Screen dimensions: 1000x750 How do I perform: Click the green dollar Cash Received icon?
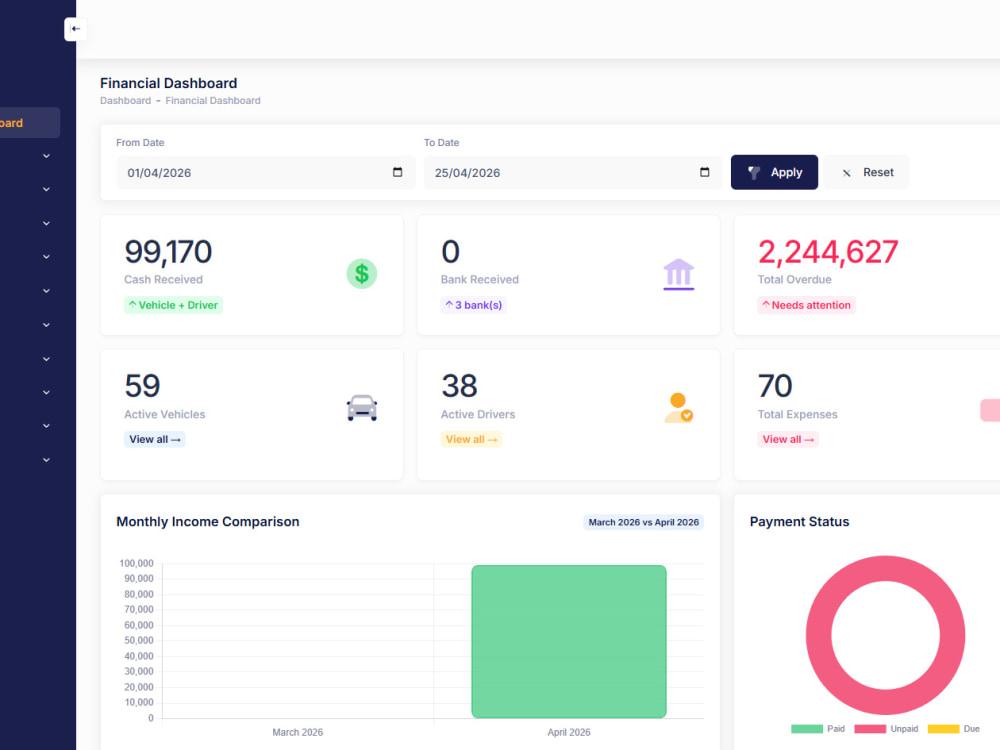(362, 274)
